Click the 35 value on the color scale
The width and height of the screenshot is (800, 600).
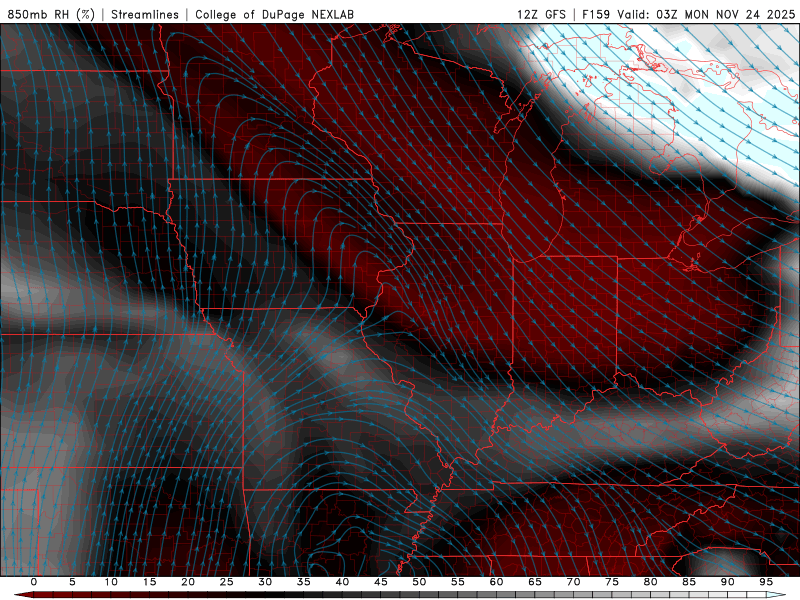304,582
